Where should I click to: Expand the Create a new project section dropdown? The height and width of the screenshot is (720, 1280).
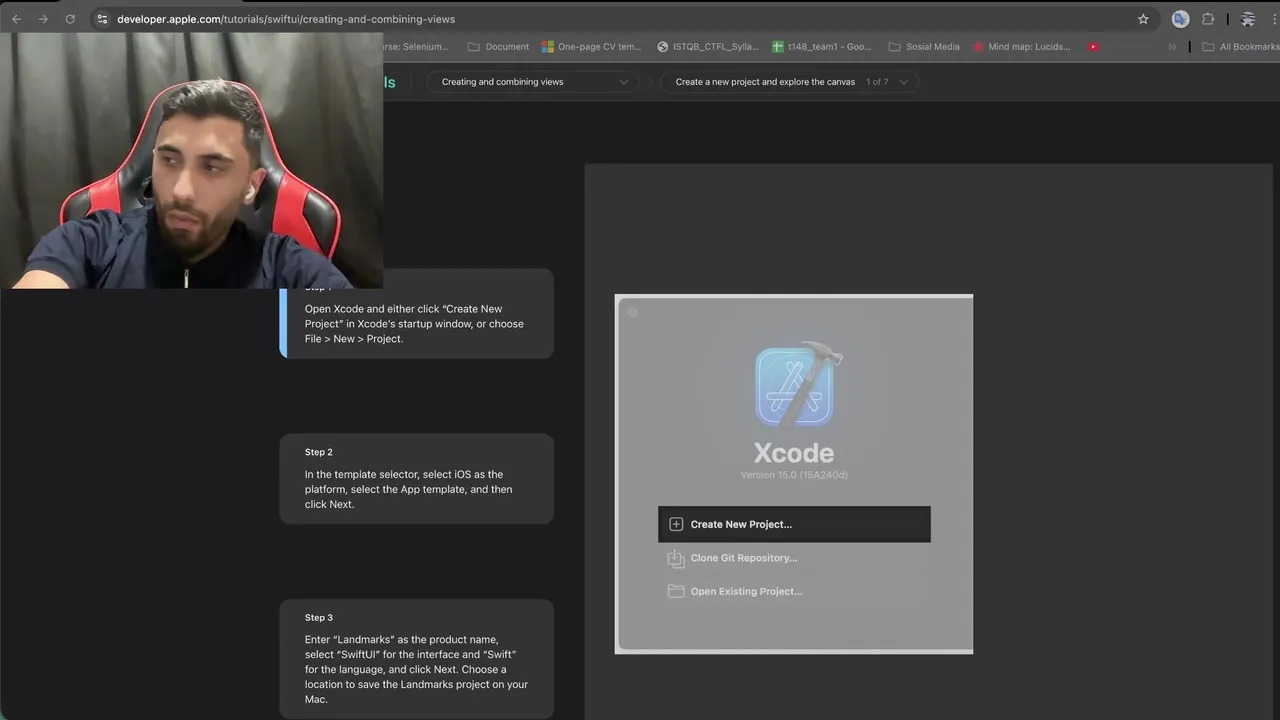[790, 82]
